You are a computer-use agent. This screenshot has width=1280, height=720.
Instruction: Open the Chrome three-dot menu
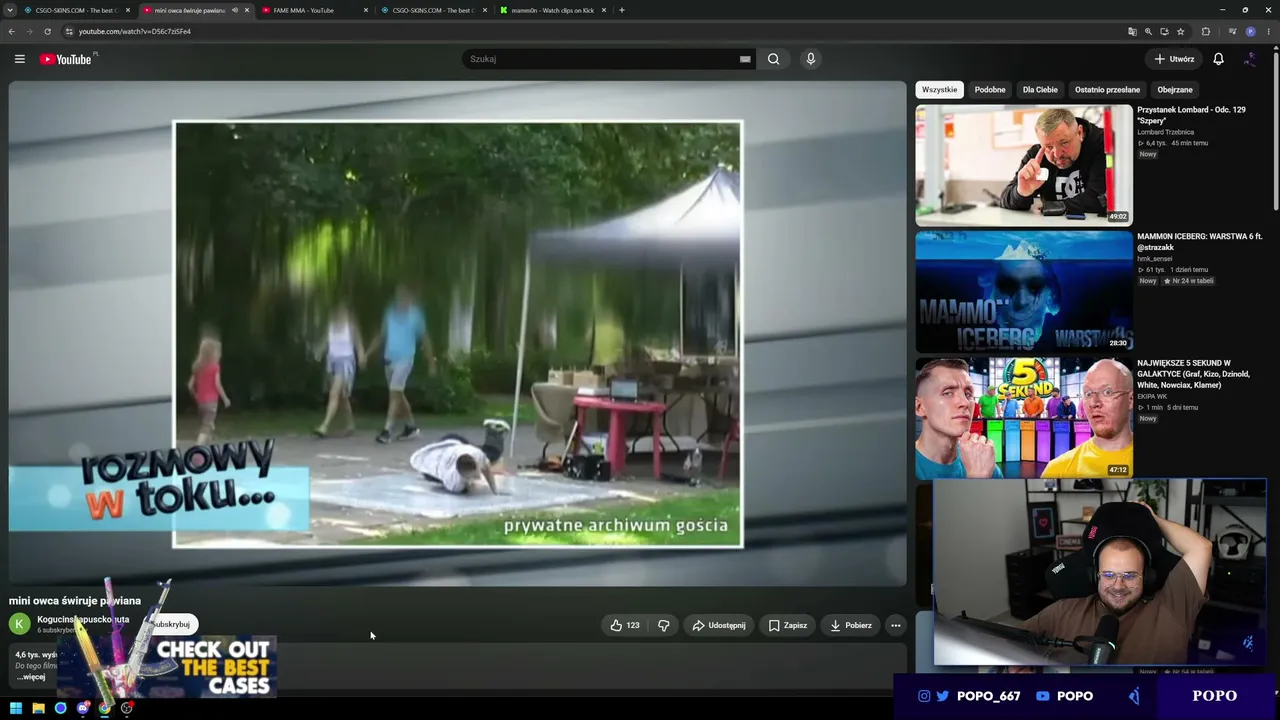pyautogui.click(x=1269, y=31)
